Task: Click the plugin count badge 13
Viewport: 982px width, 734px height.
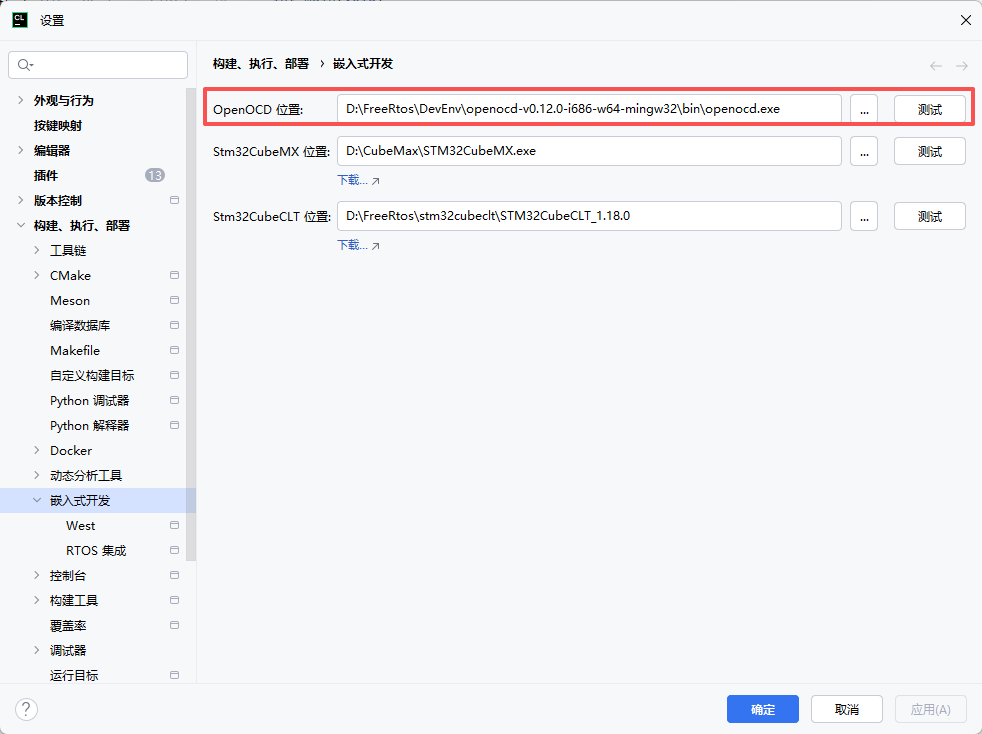Action: tap(155, 175)
